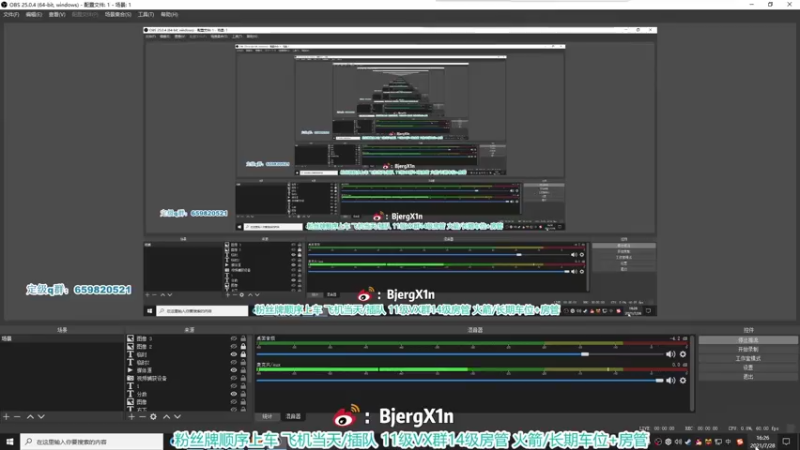Open the 编辑(E) menu
The image size is (800, 450).
(34, 14)
